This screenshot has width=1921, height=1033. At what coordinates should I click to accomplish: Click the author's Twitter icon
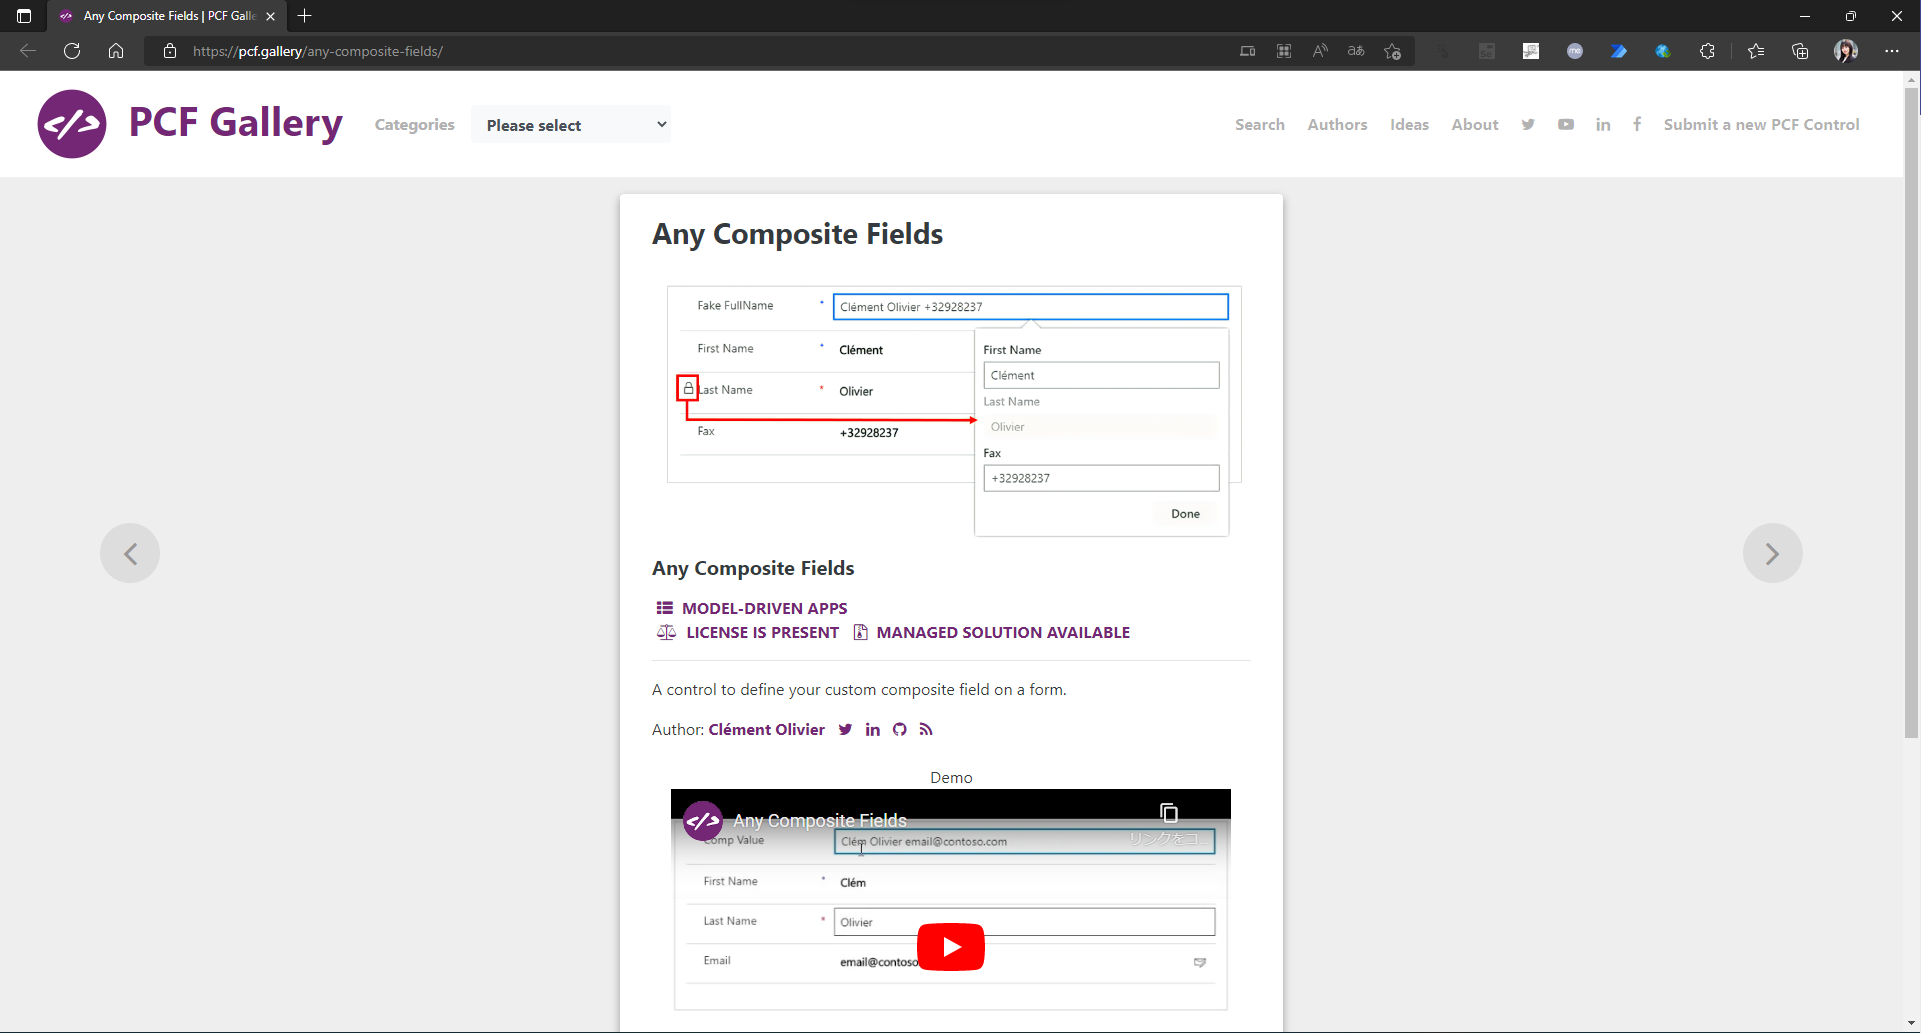point(845,729)
